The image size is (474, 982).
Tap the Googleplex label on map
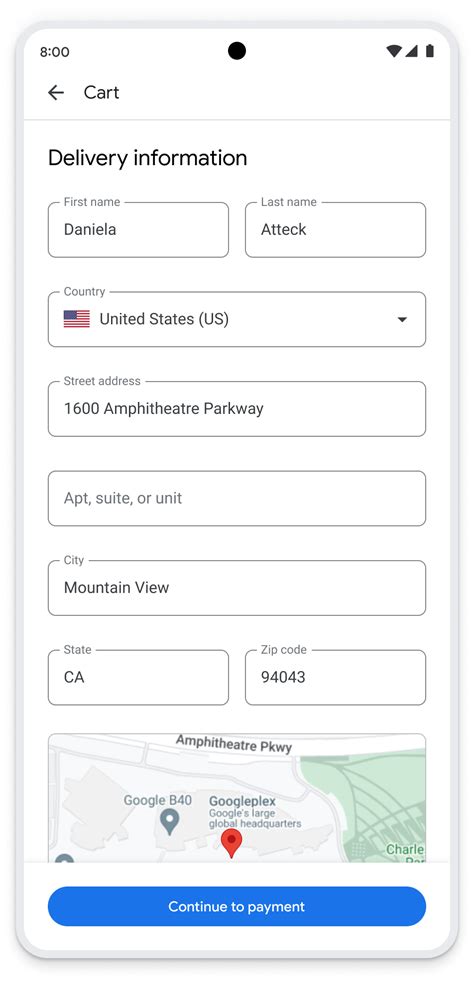coord(242,801)
